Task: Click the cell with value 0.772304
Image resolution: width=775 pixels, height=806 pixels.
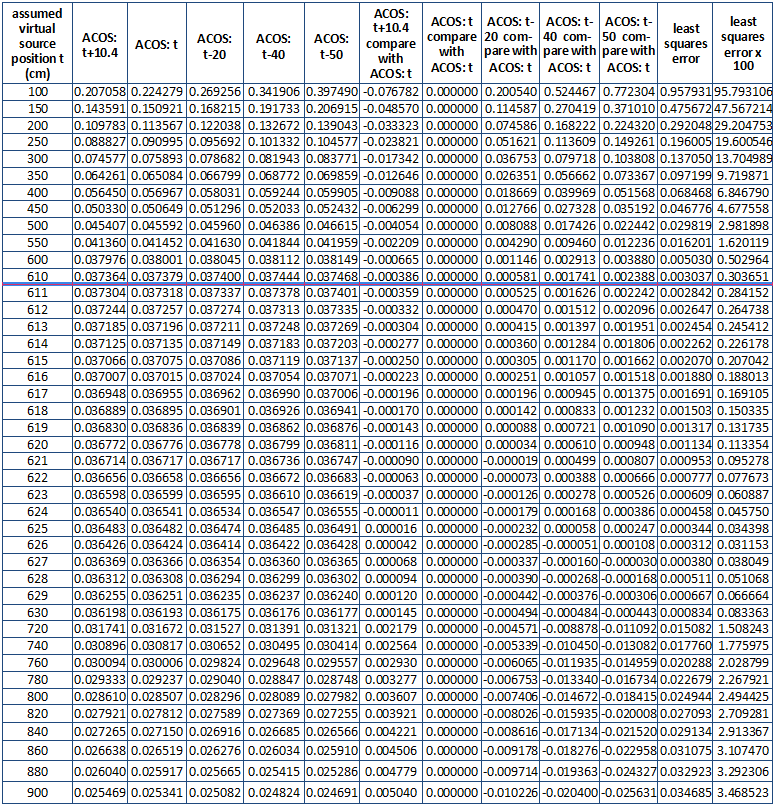Action: click(x=630, y=91)
